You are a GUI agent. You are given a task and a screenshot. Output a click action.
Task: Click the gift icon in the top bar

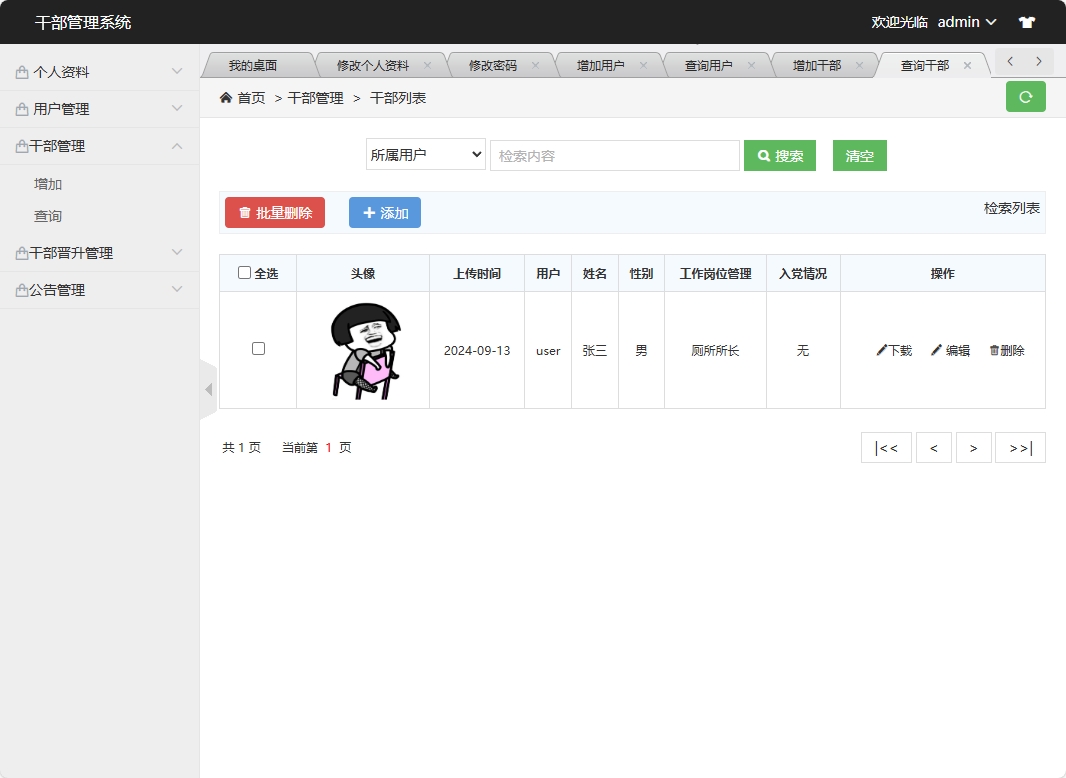coord(1026,21)
